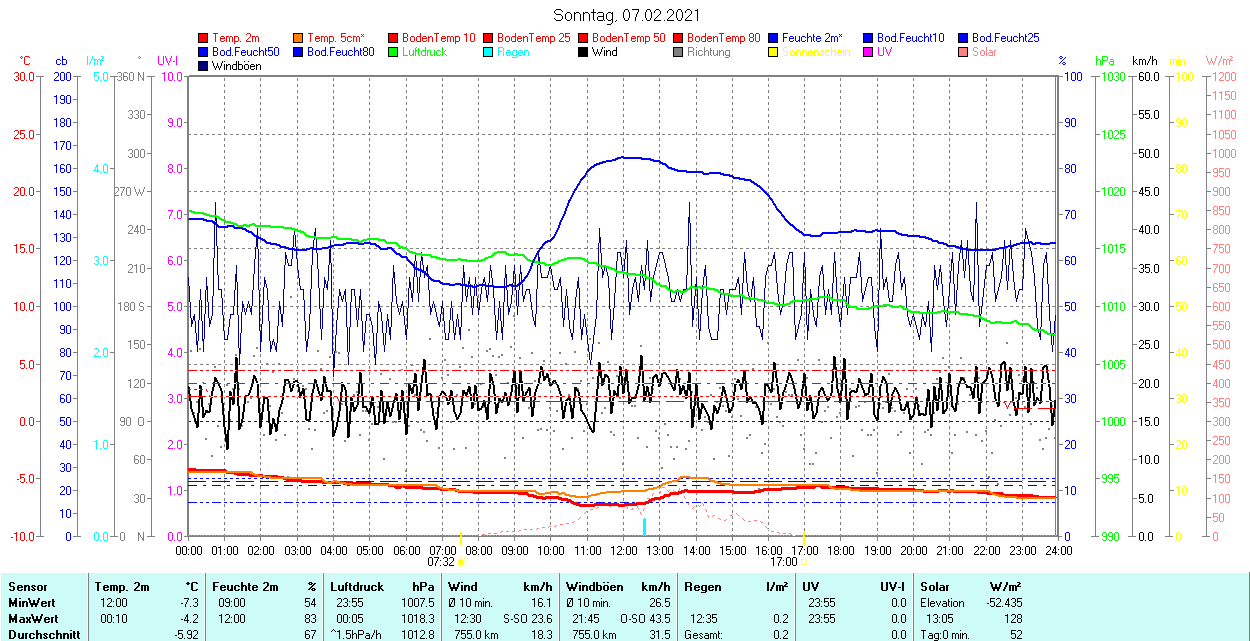The width and height of the screenshot is (1250, 641).
Task: Click the BodenTemp 50 legend label
Action: coord(629,38)
